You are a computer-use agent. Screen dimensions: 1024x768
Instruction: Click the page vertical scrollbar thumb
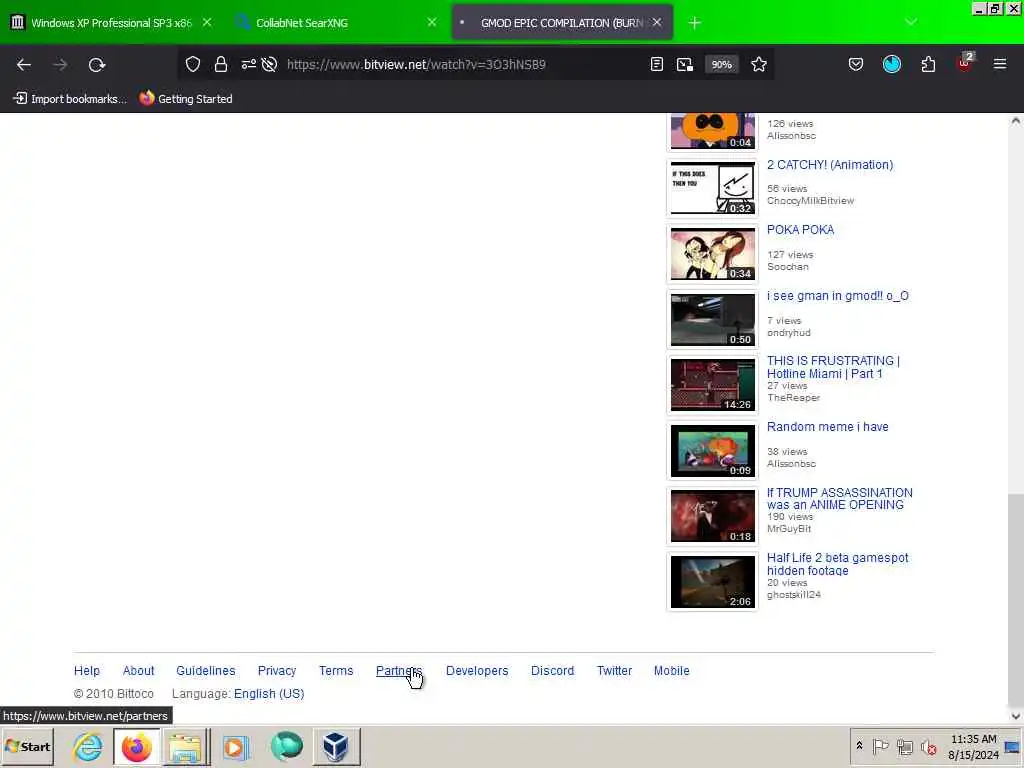click(x=1016, y=599)
